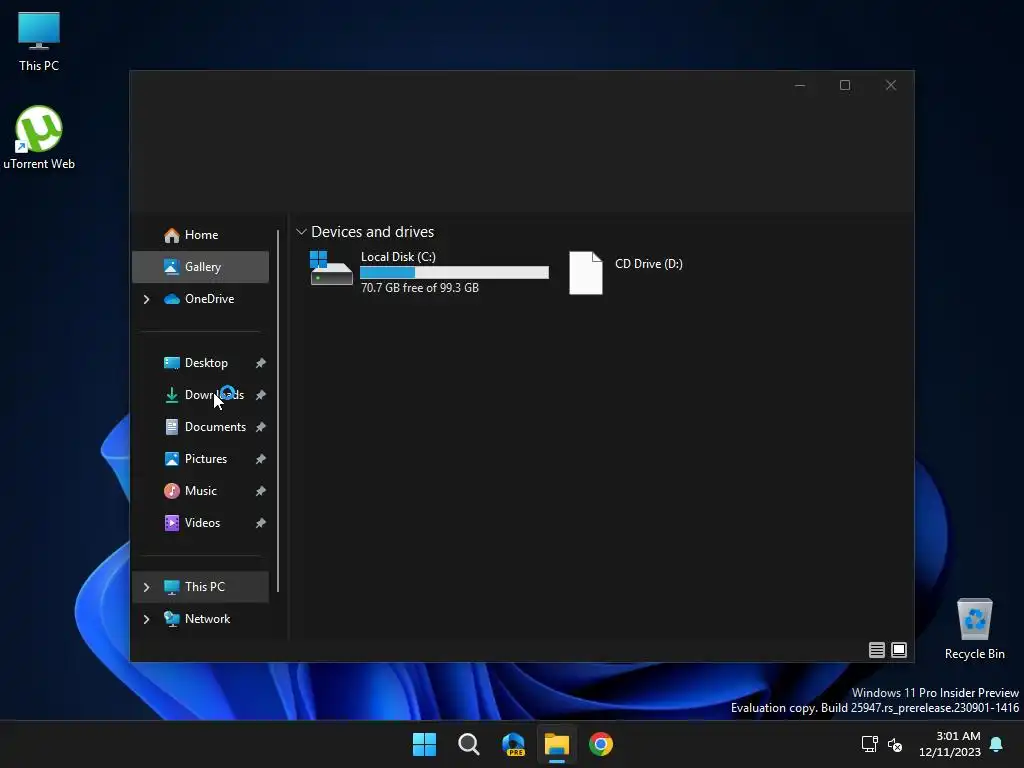This screenshot has width=1024, height=768.
Task: Open the Documents folder in sidebar
Action: coord(200,426)
